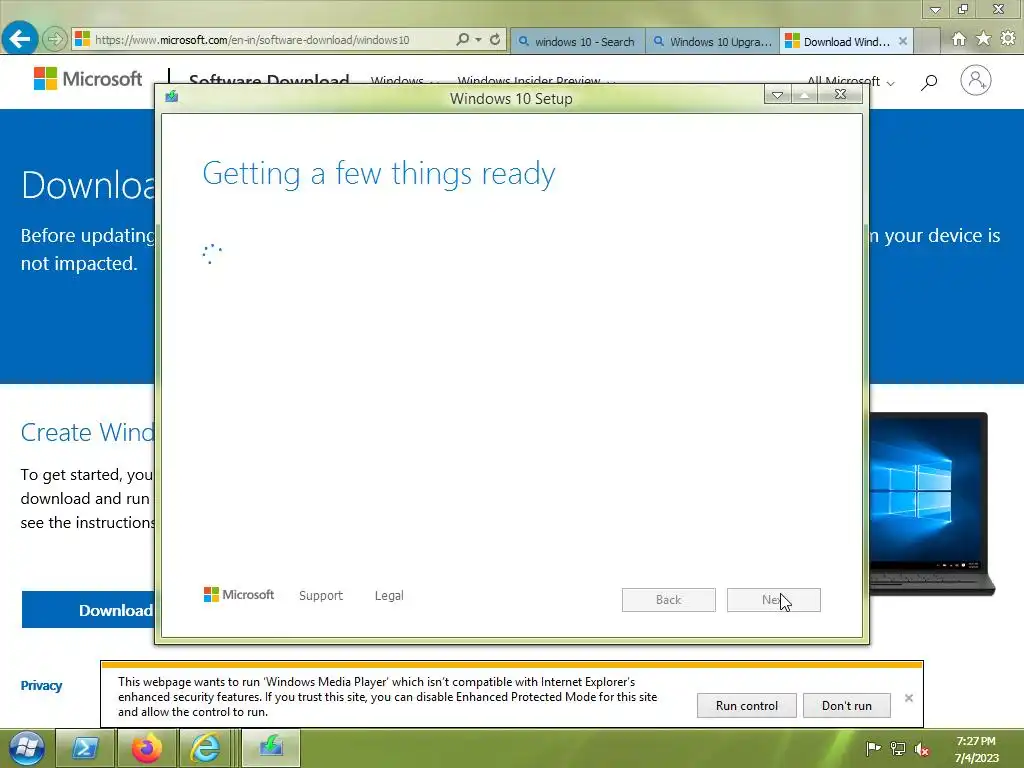The width and height of the screenshot is (1024, 768).
Task: Open the address bar dropdown arrow
Action: [479, 39]
